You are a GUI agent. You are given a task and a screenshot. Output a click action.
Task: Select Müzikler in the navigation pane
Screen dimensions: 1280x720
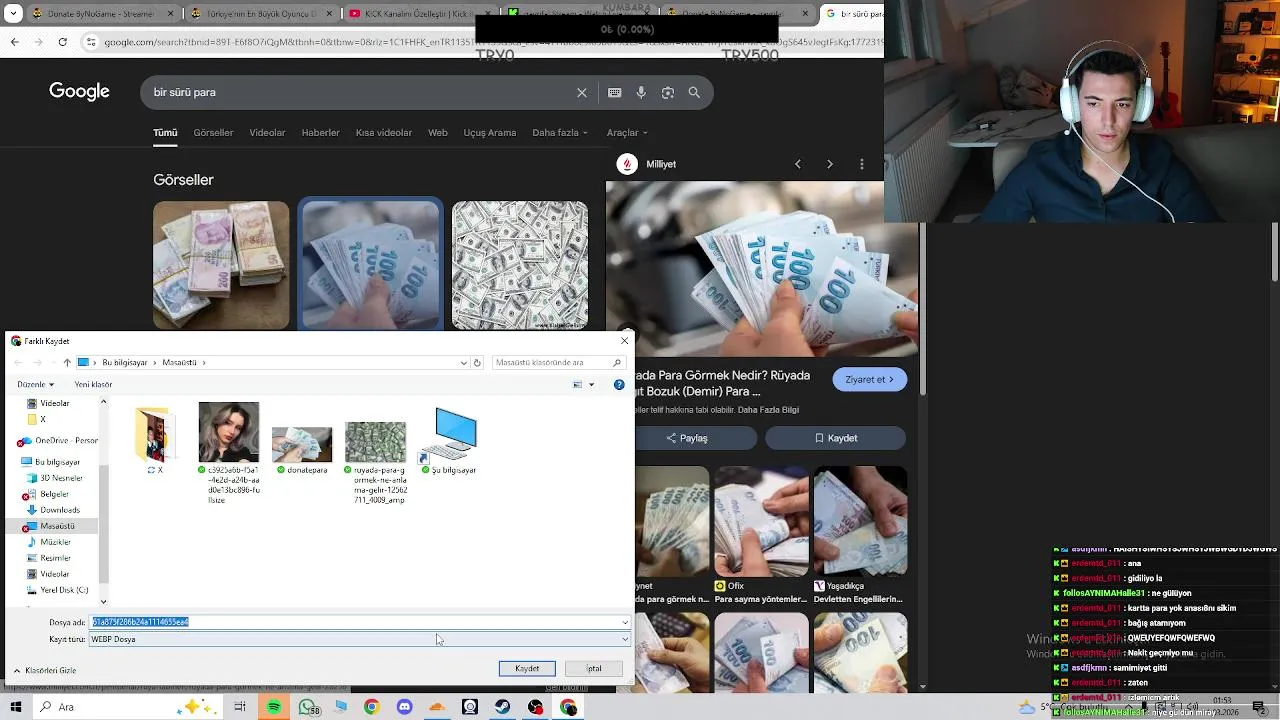[x=55, y=542]
